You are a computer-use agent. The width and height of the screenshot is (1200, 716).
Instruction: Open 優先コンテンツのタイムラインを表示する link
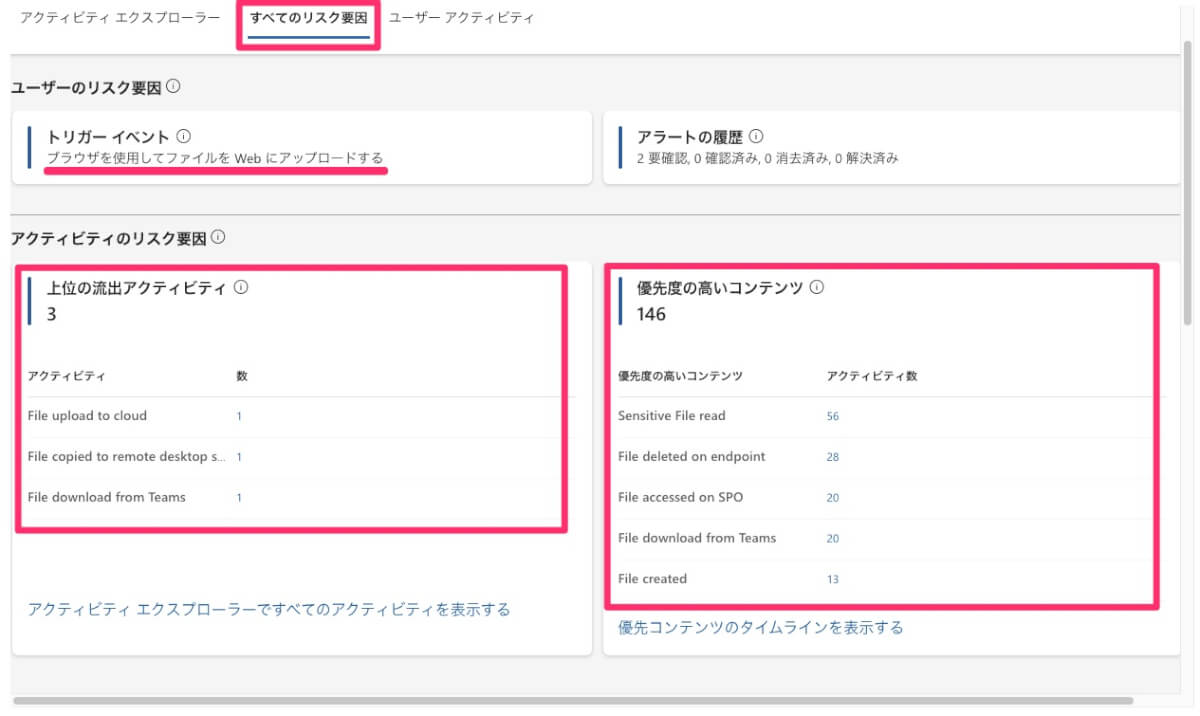[x=760, y=627]
